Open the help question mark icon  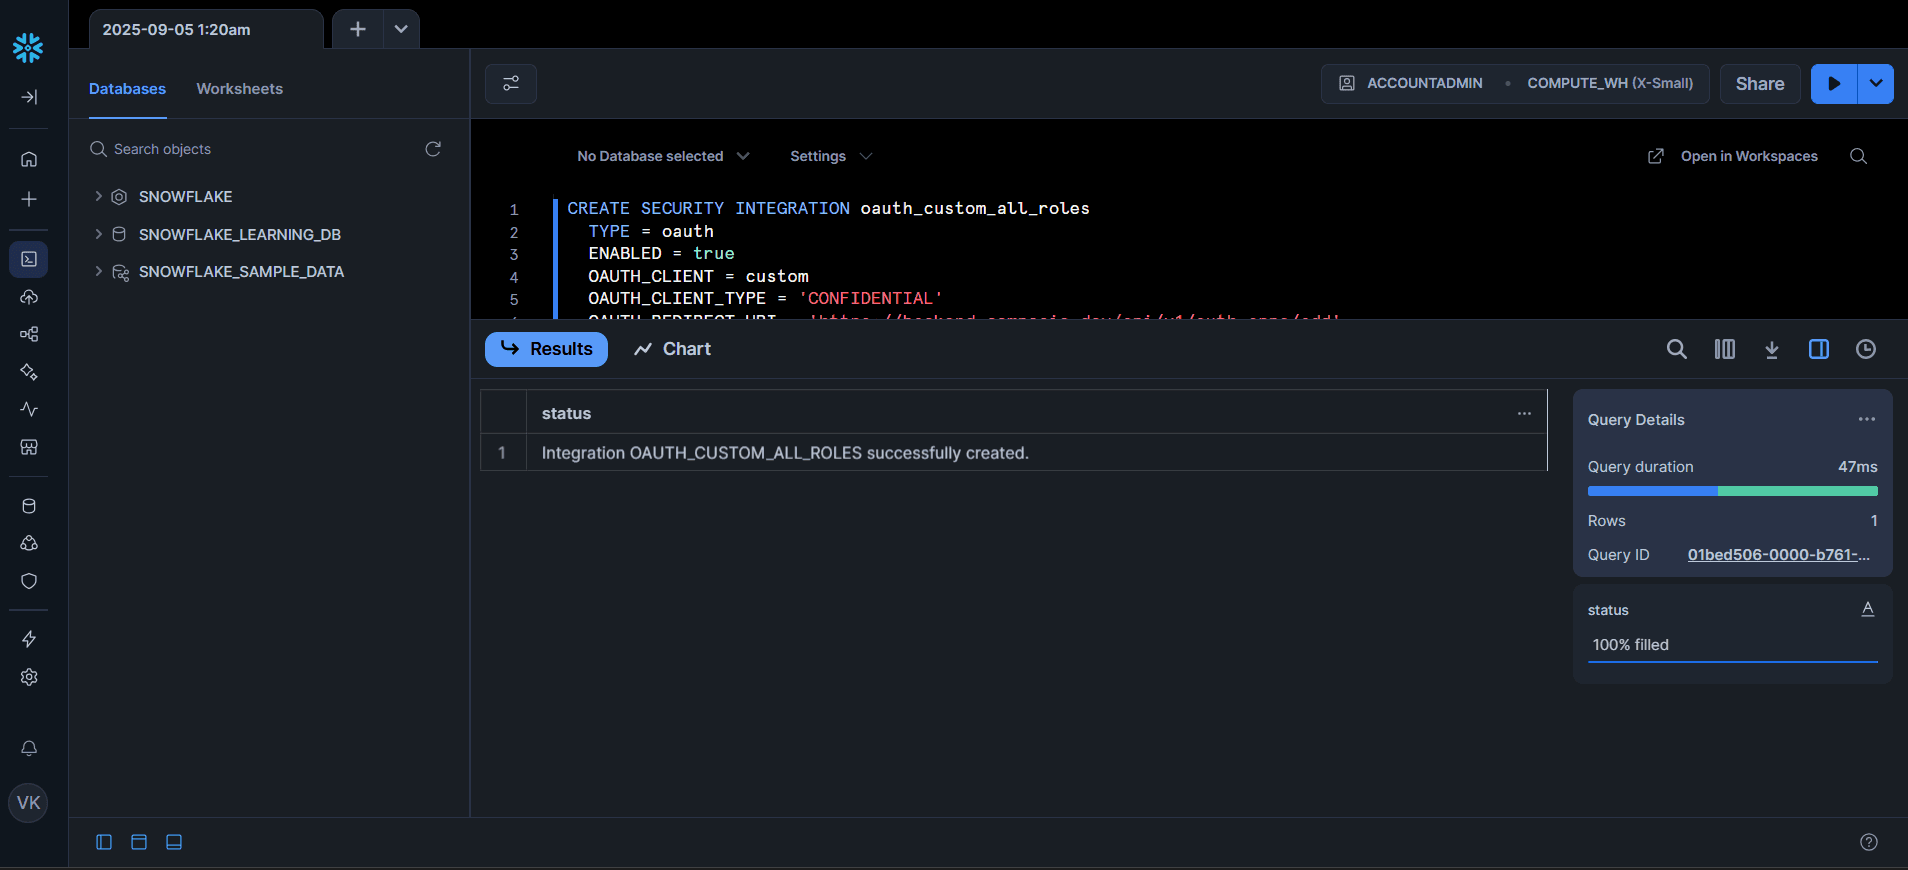coord(1869,842)
